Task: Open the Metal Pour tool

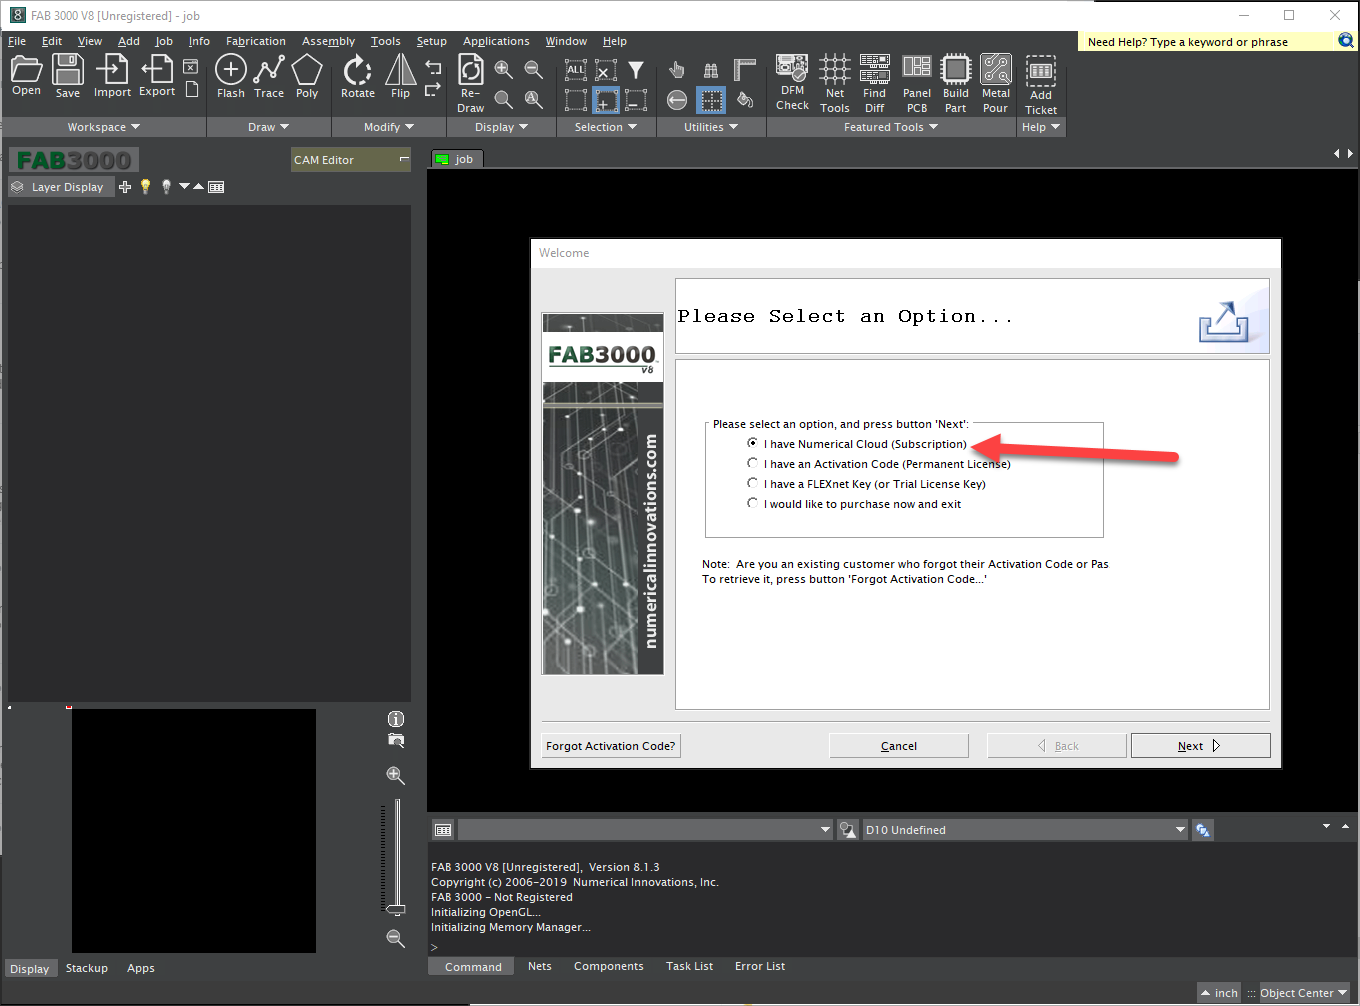Action: pyautogui.click(x=996, y=84)
